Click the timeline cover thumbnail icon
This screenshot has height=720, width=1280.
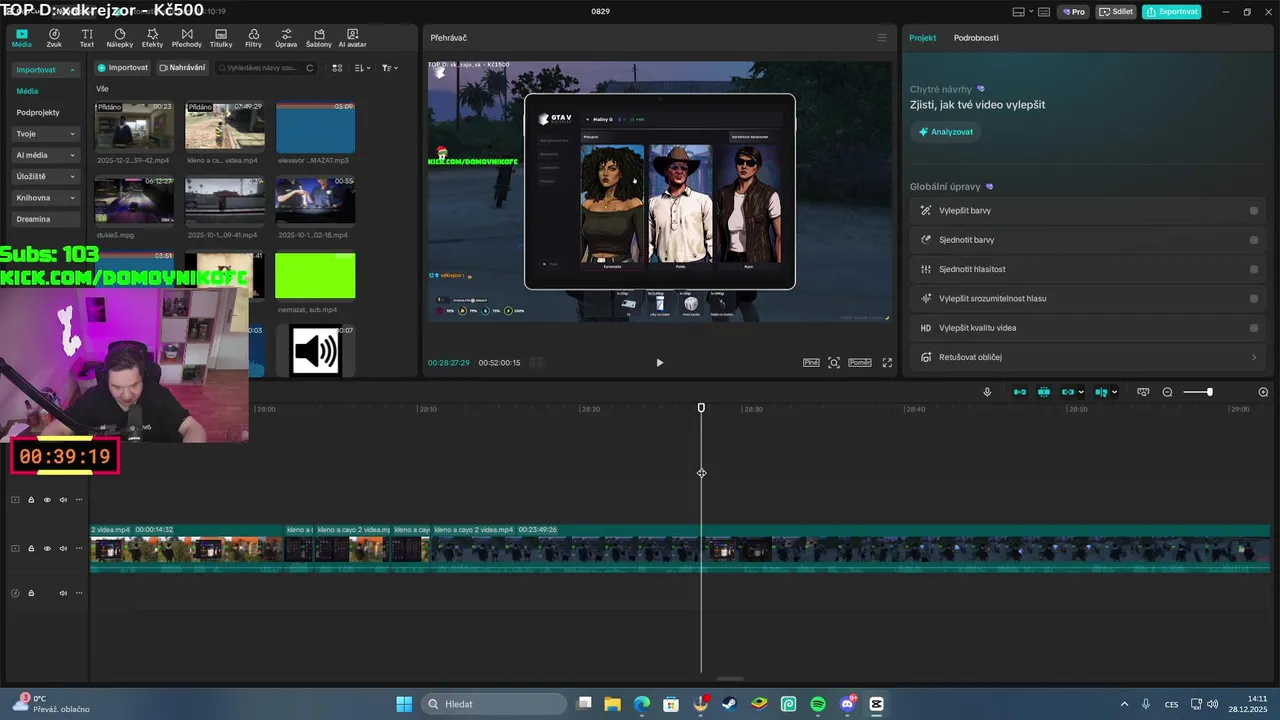[x=1143, y=392]
